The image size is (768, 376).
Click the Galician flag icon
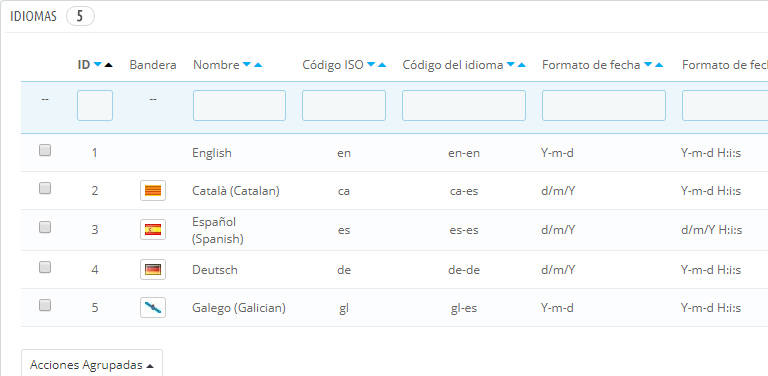pos(153,307)
